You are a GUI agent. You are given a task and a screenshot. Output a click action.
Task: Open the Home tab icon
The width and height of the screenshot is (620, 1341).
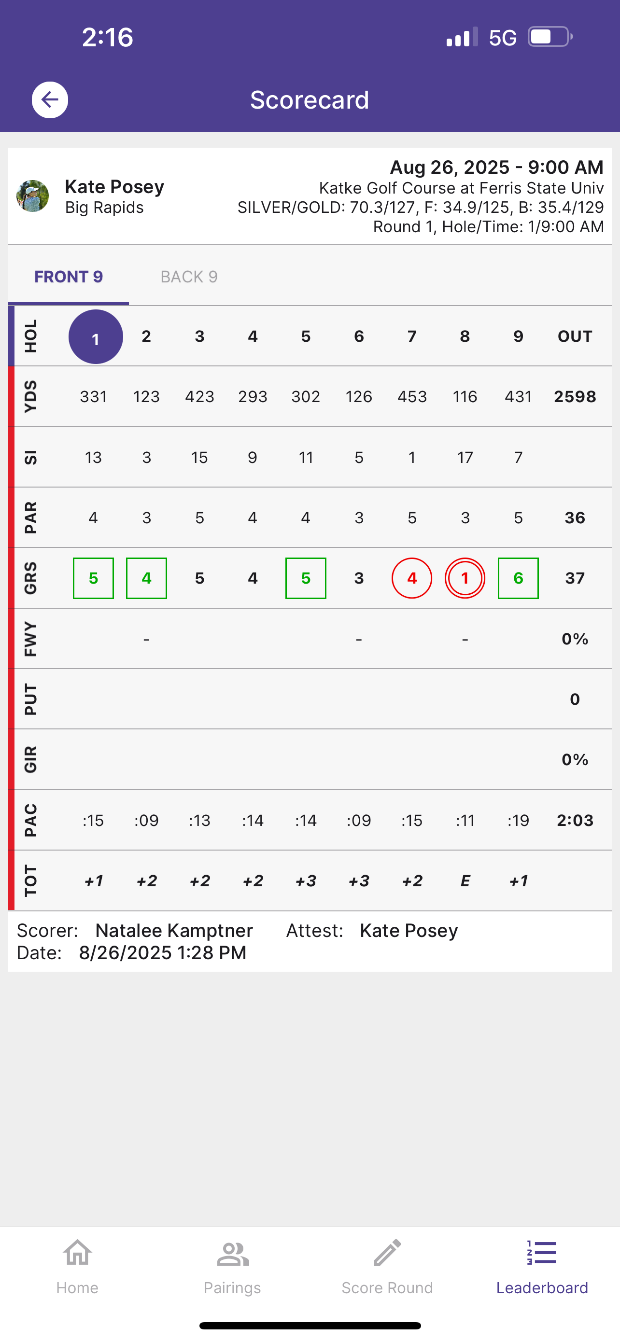pyautogui.click(x=77, y=1253)
